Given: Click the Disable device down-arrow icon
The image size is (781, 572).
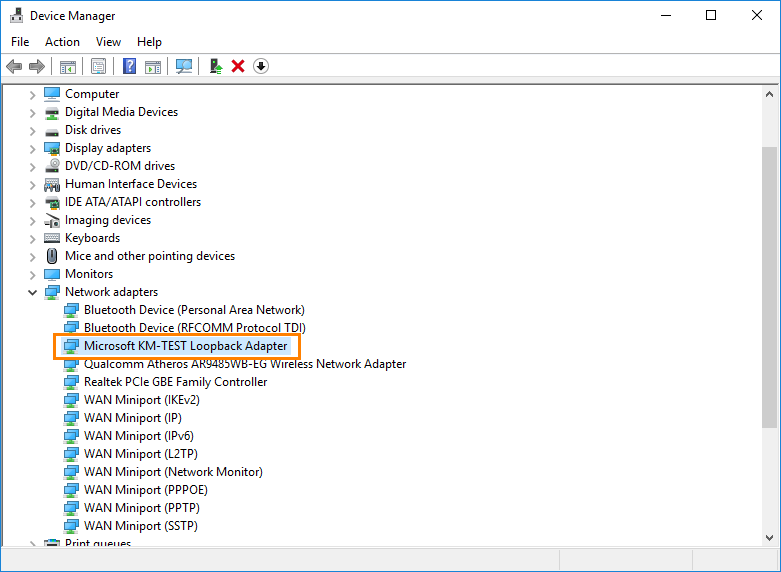Looking at the screenshot, I should 261,66.
